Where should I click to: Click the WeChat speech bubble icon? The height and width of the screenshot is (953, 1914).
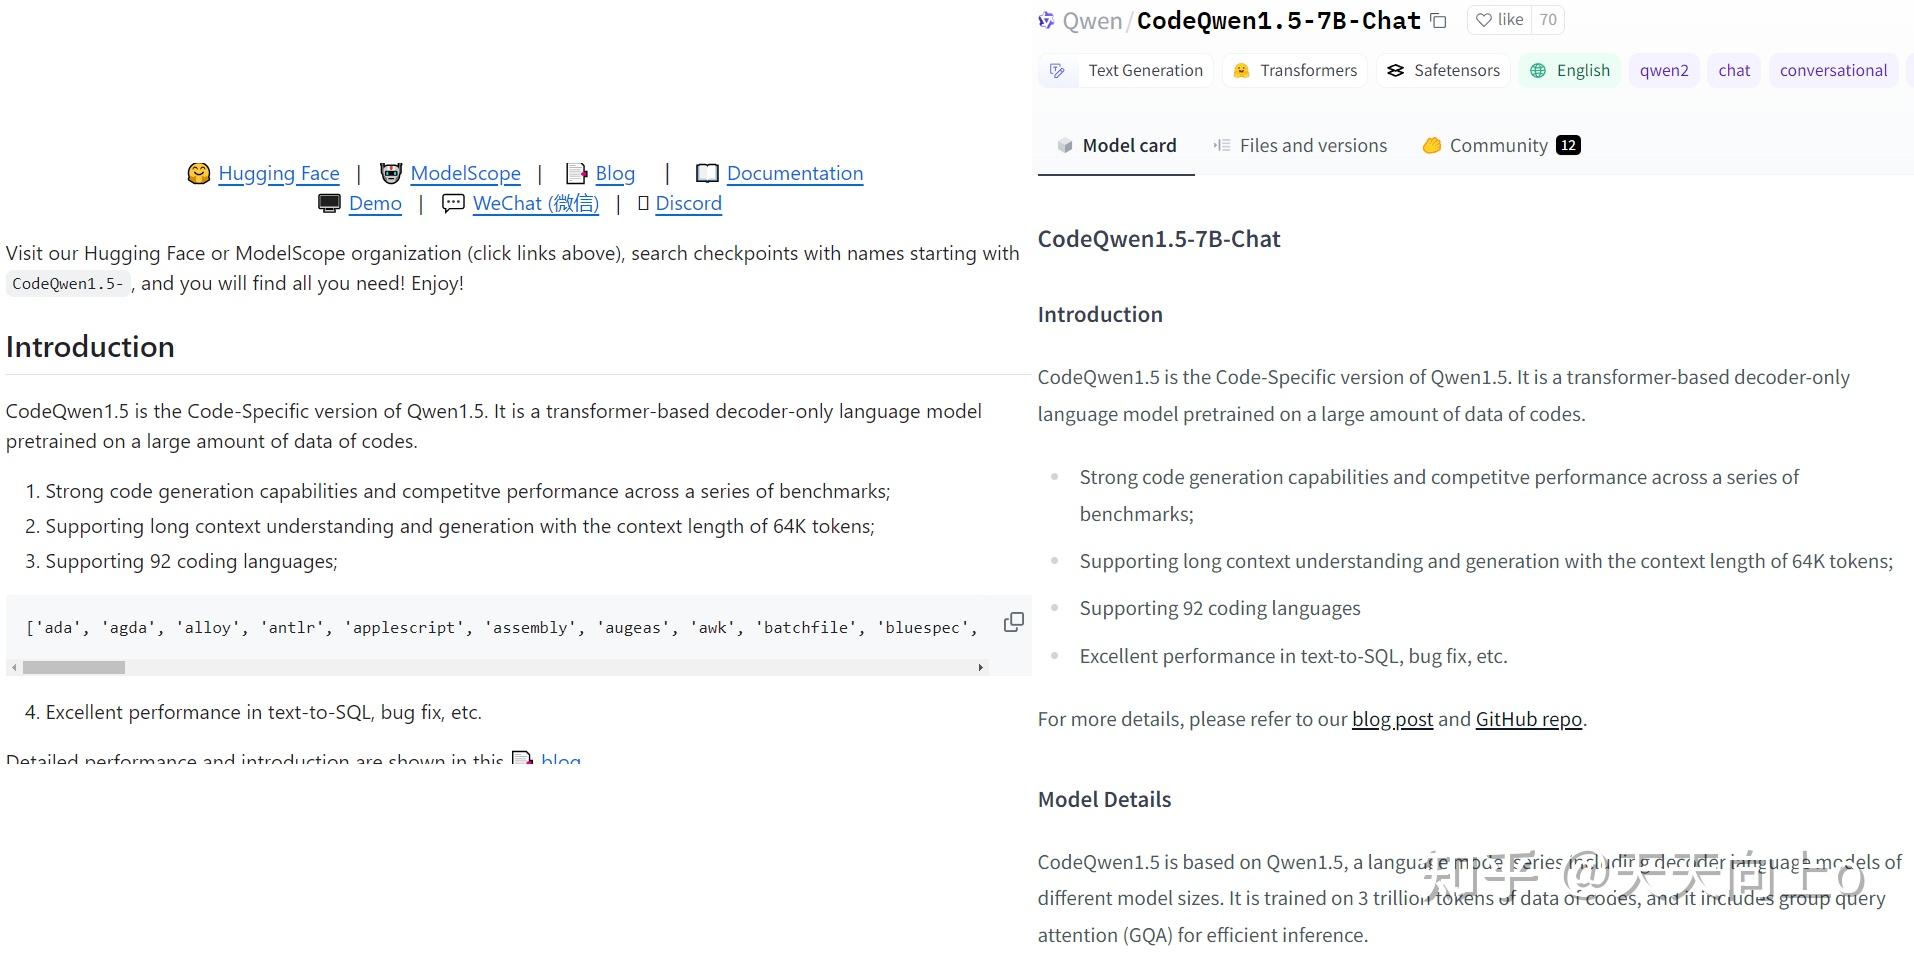(453, 203)
